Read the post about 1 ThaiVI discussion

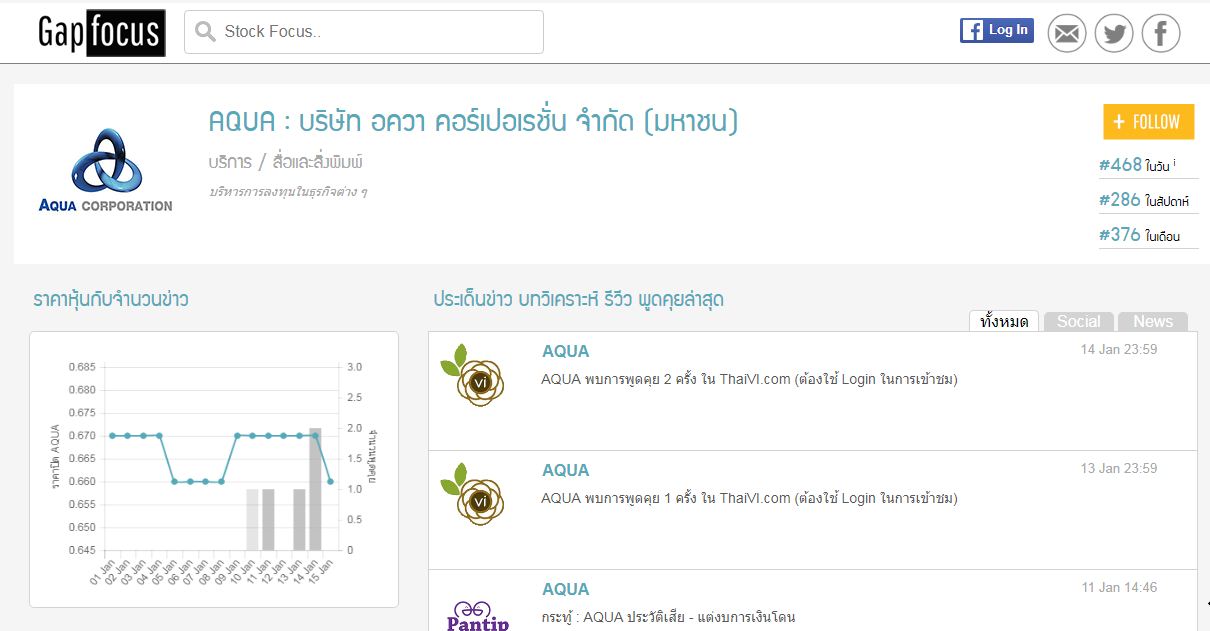(749, 498)
